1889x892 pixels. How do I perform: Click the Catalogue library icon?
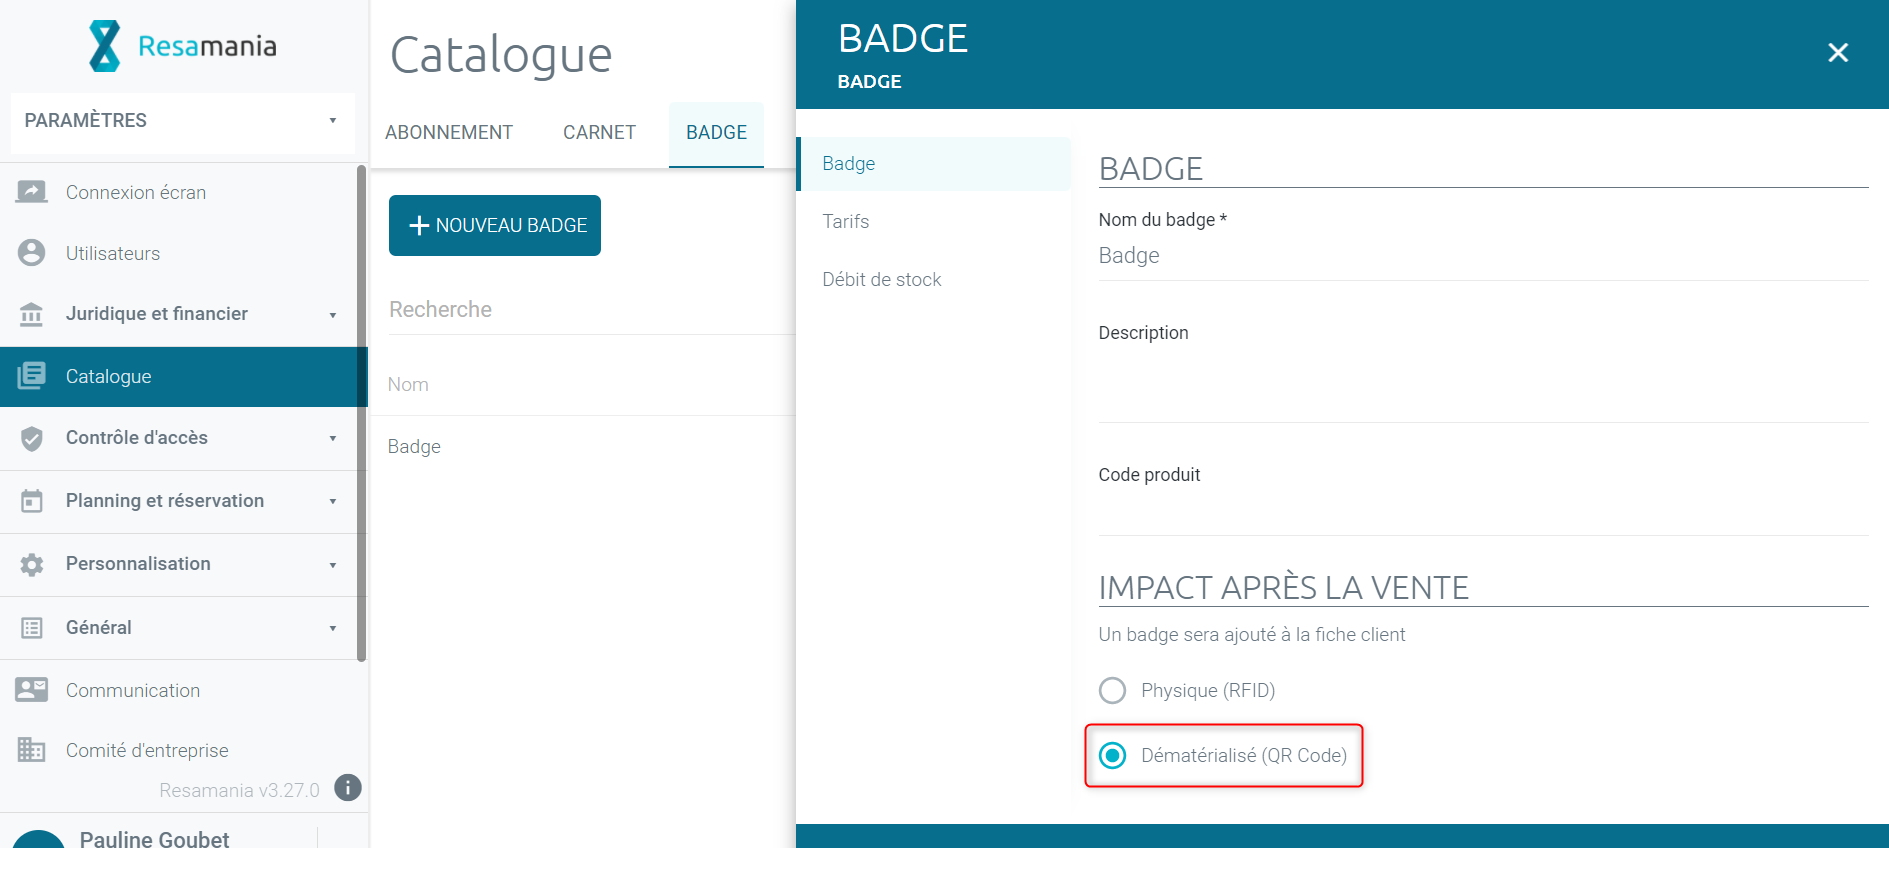pos(32,376)
